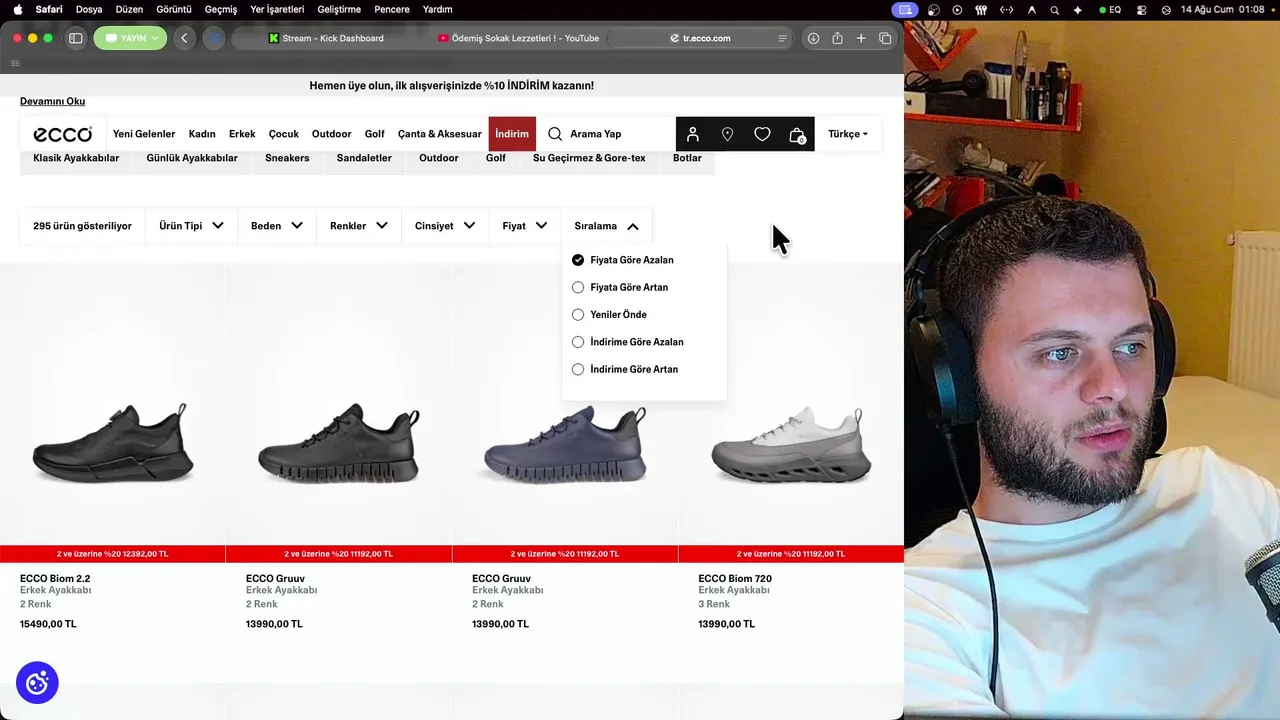The height and width of the screenshot is (720, 1280).
Task: Open Control Center in the menu bar
Action: click(1141, 9)
